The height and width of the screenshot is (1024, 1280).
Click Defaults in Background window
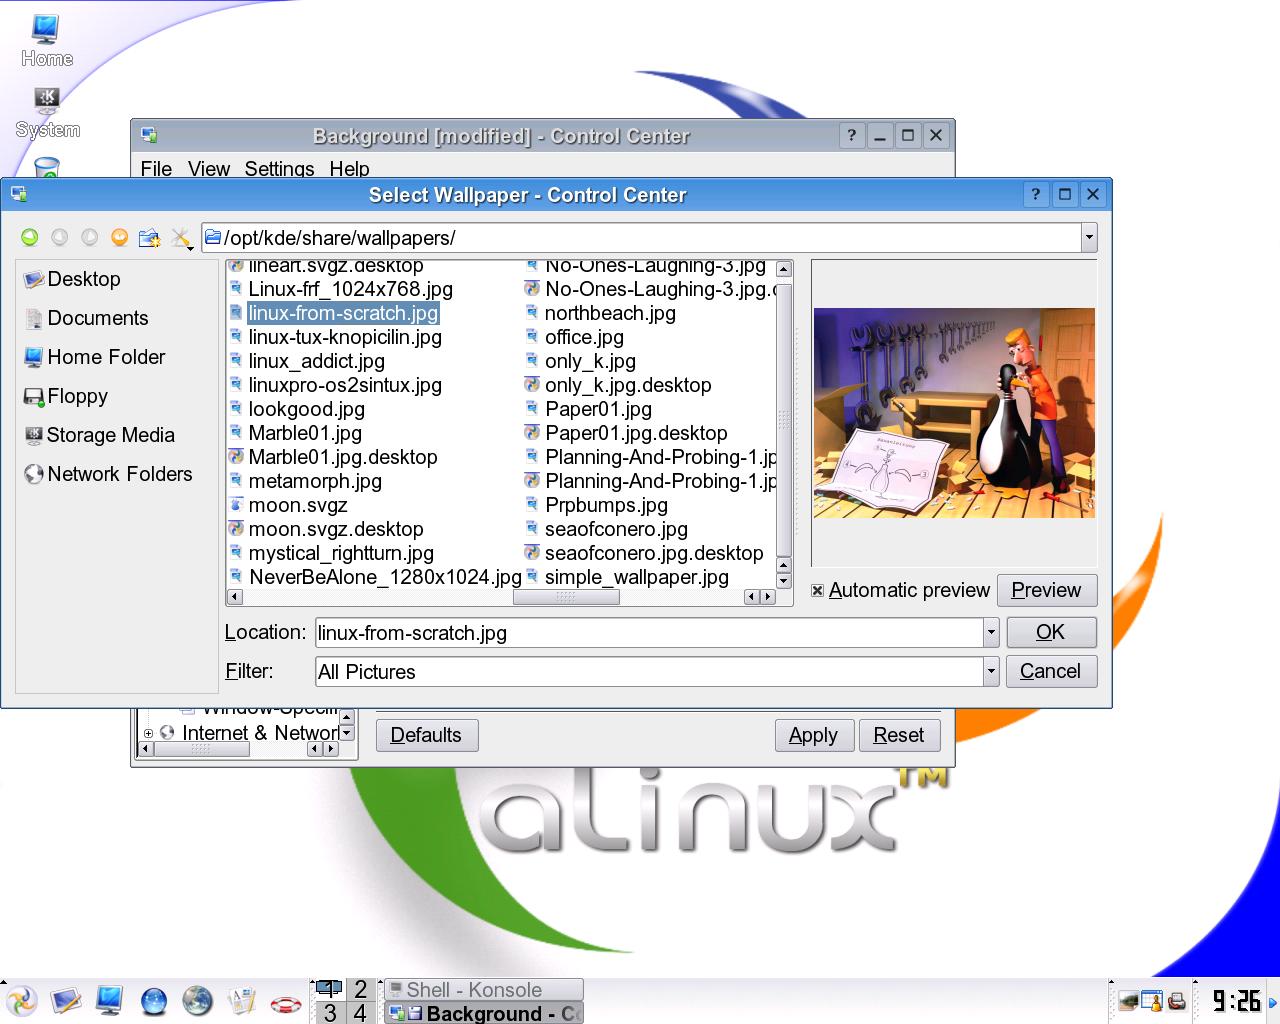coord(426,735)
